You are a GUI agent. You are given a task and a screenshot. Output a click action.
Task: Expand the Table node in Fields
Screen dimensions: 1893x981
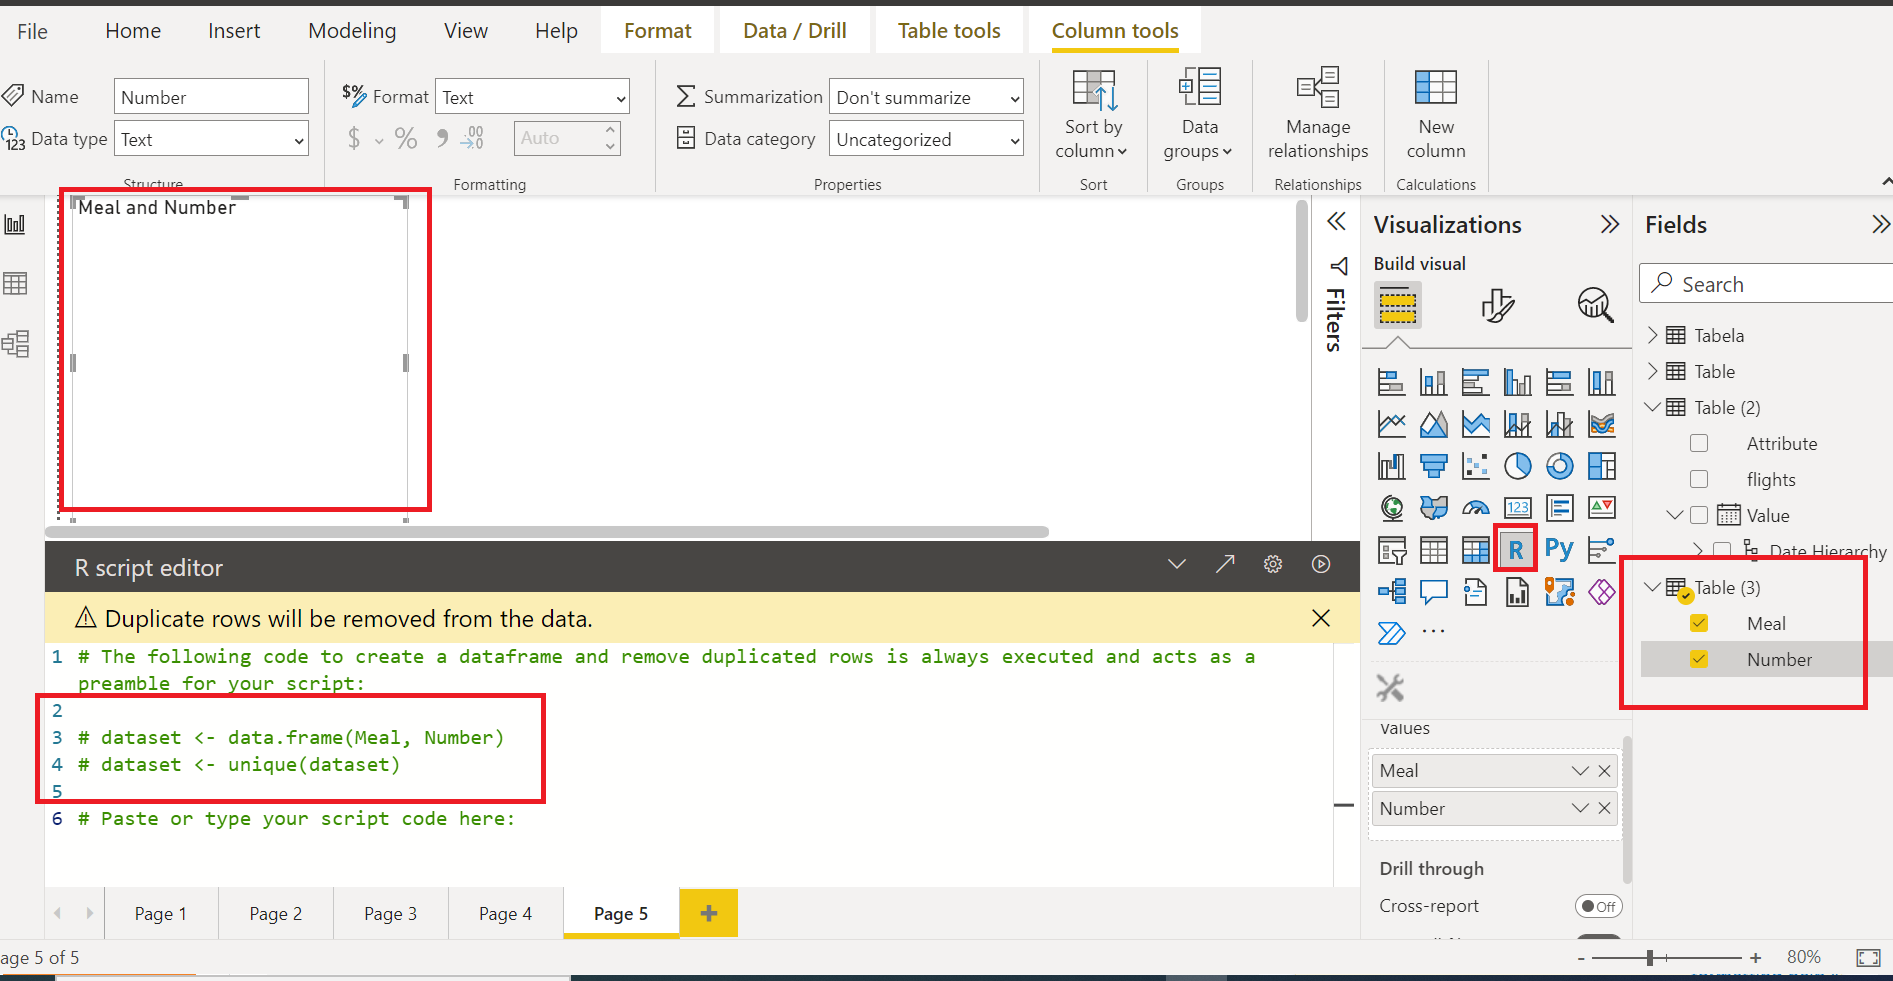coord(1653,371)
